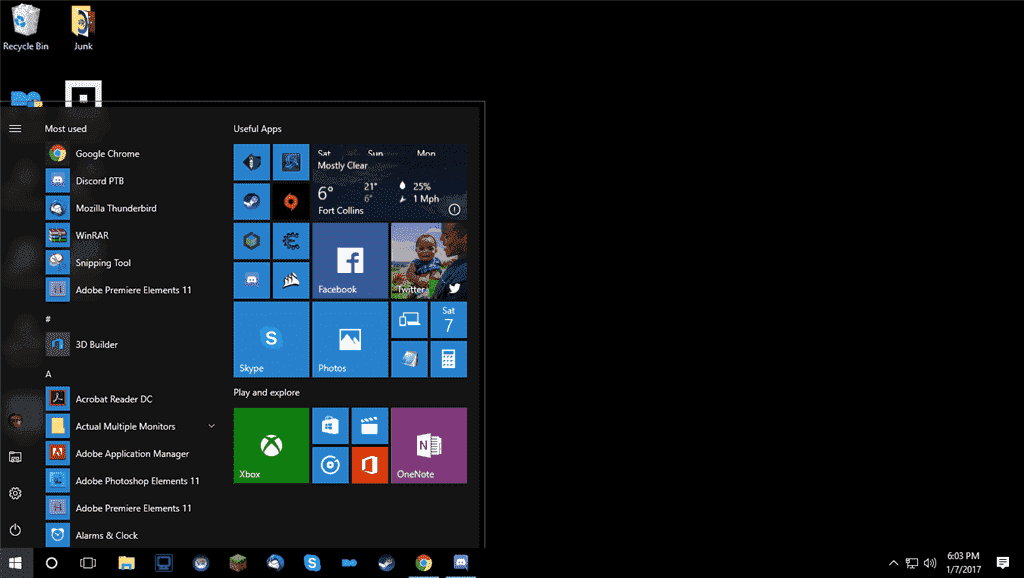The width and height of the screenshot is (1024, 578).
Task: Open Connect devices tile next to calendar
Action: pos(409,319)
